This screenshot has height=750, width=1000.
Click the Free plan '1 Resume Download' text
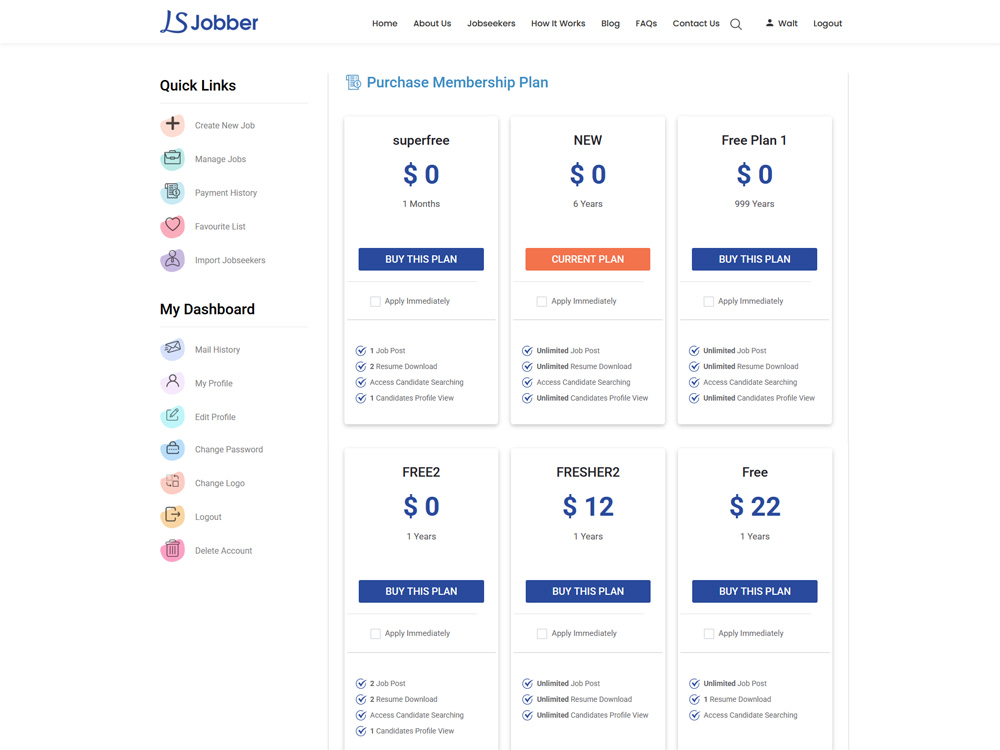(x=737, y=700)
